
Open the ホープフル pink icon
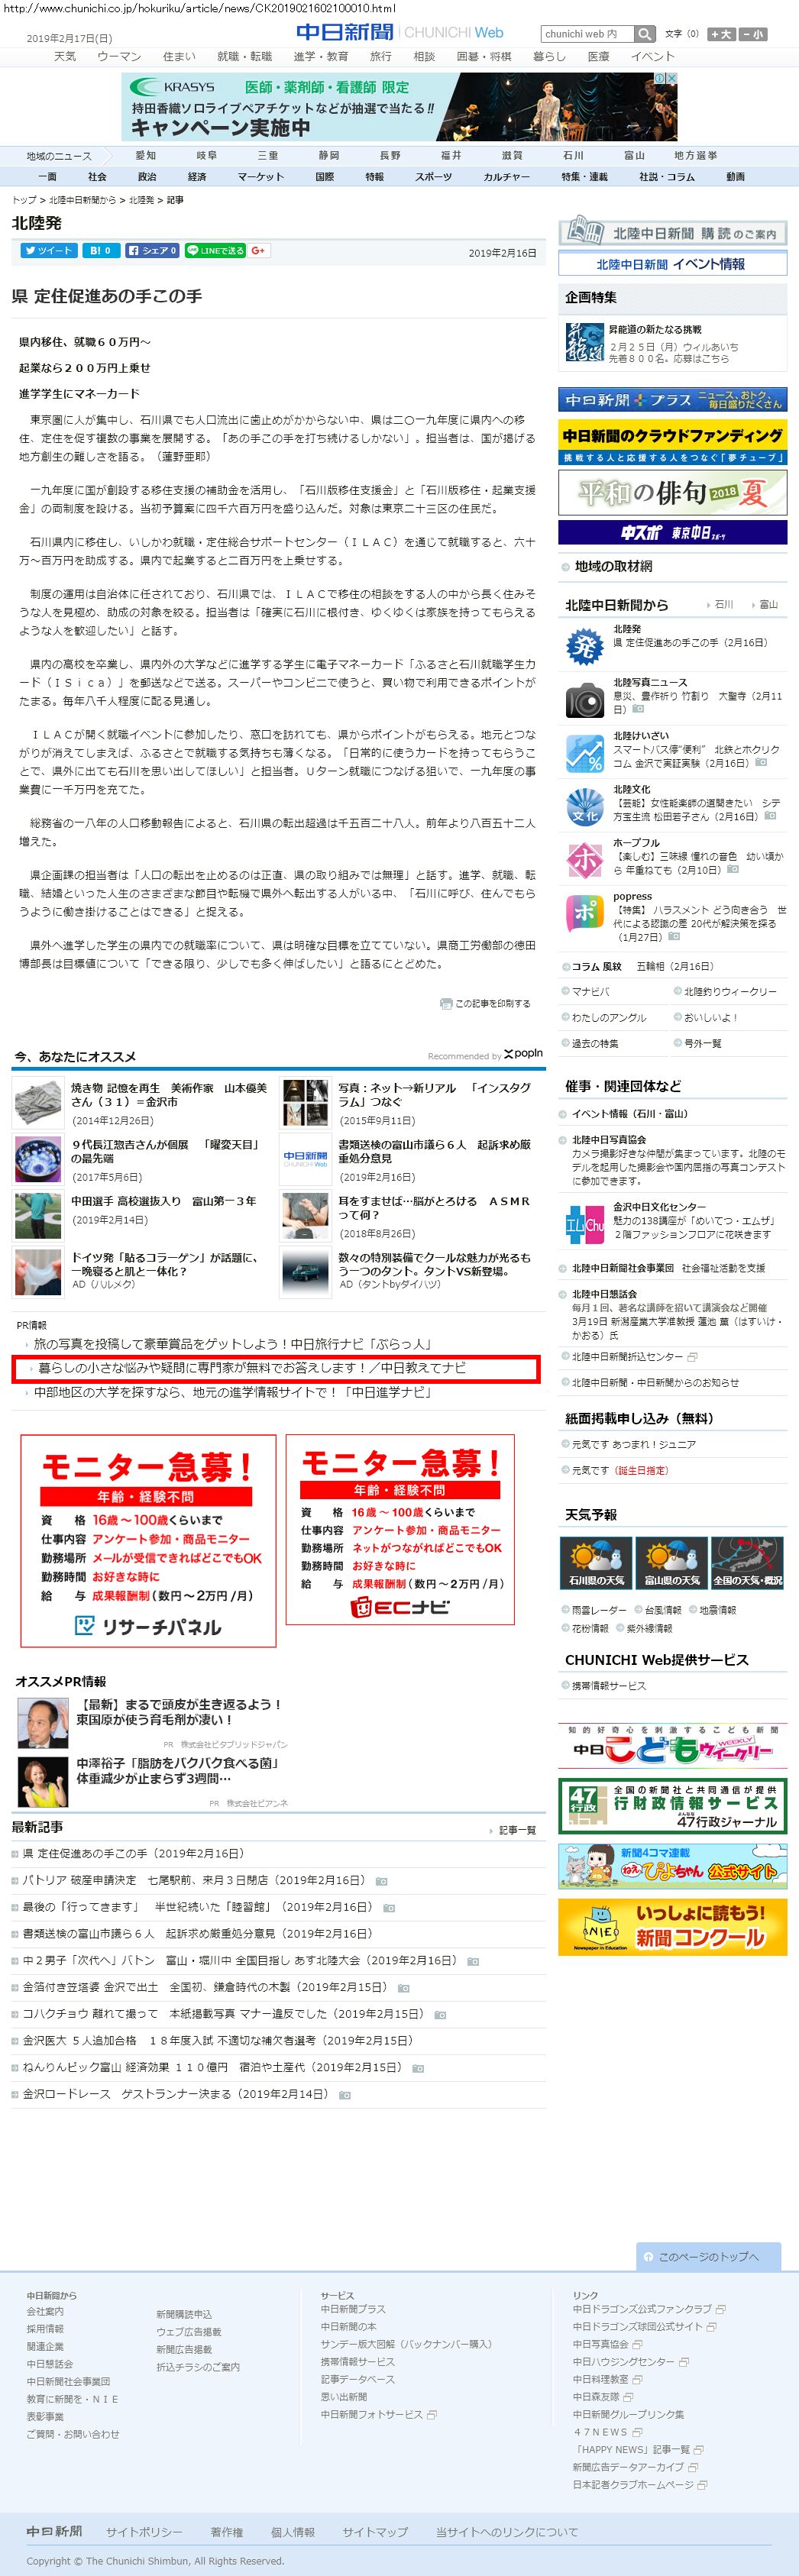584,860
